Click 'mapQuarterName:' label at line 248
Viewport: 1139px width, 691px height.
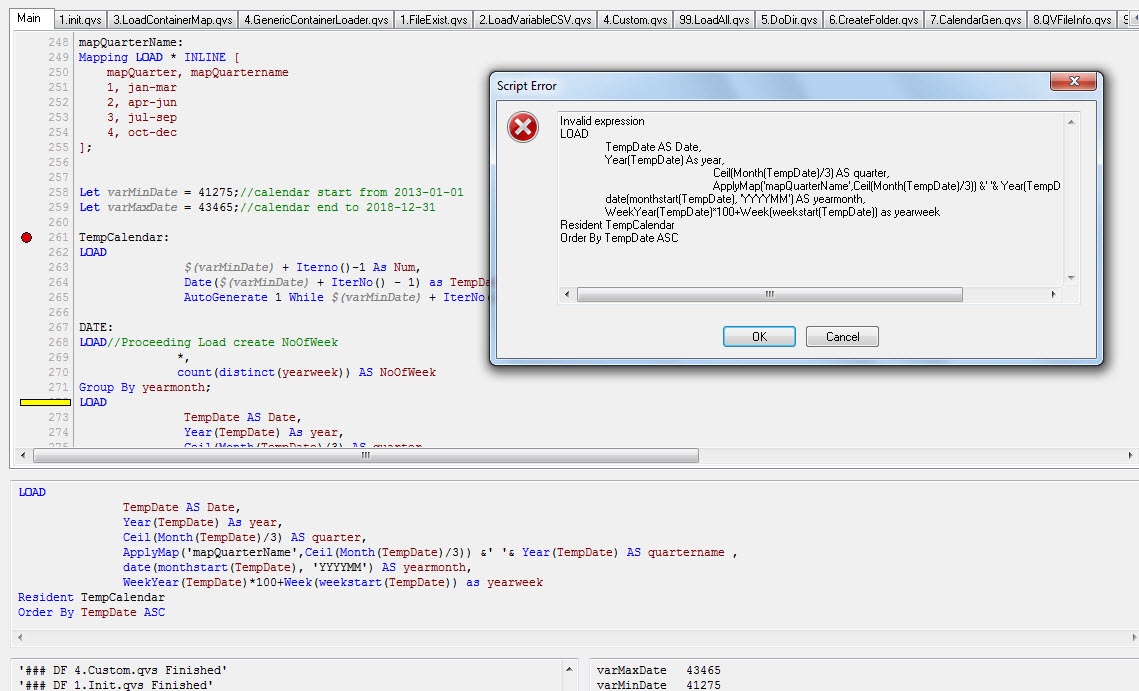(x=131, y=42)
